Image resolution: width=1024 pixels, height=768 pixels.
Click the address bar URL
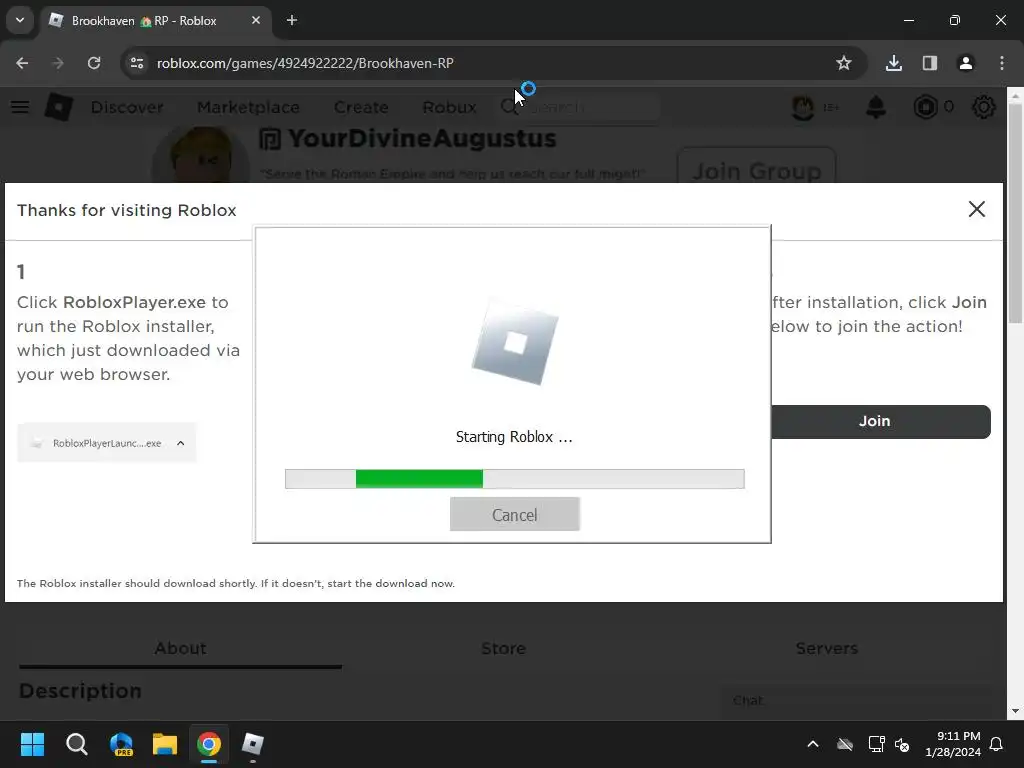305,63
